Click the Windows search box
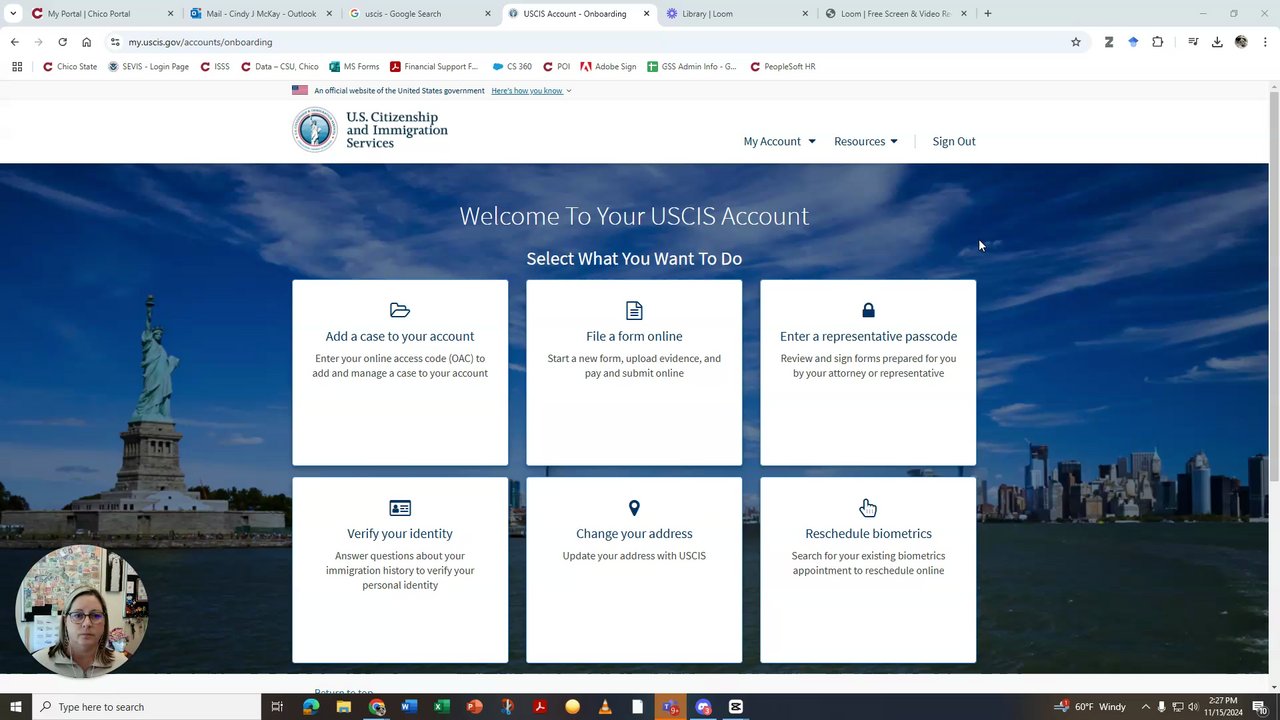This screenshot has height=720, width=1280. tap(146, 707)
